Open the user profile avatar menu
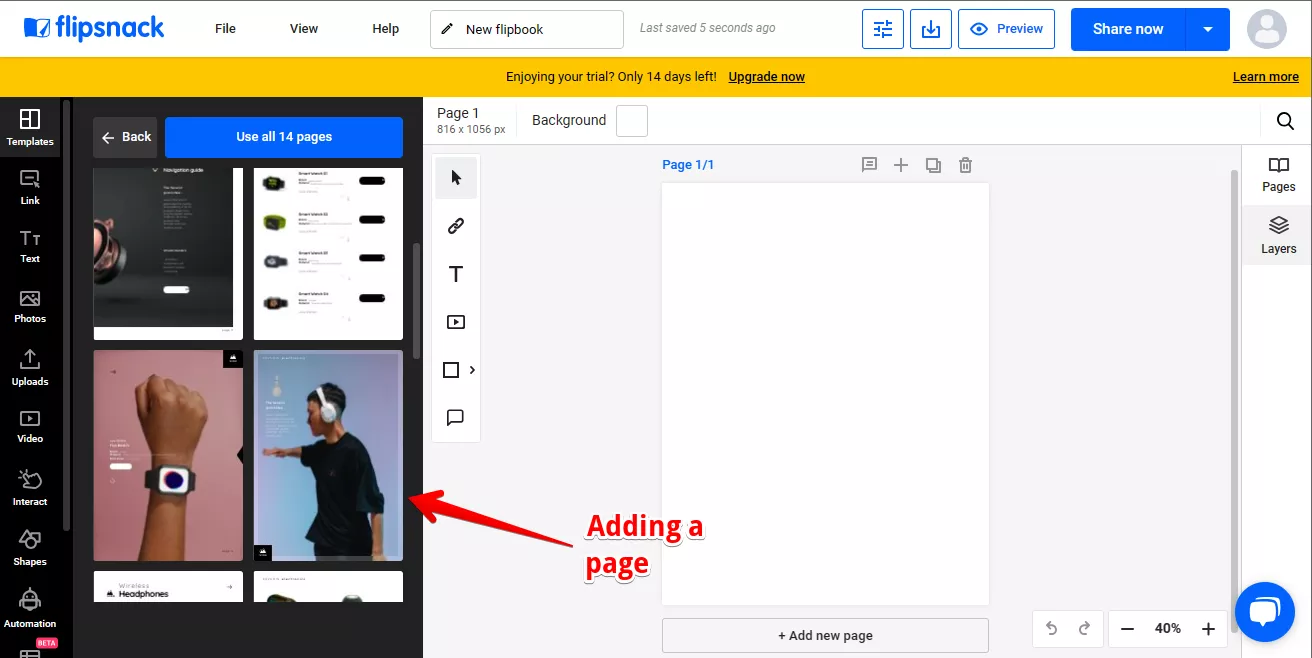The image size is (1312, 658). coord(1267,29)
